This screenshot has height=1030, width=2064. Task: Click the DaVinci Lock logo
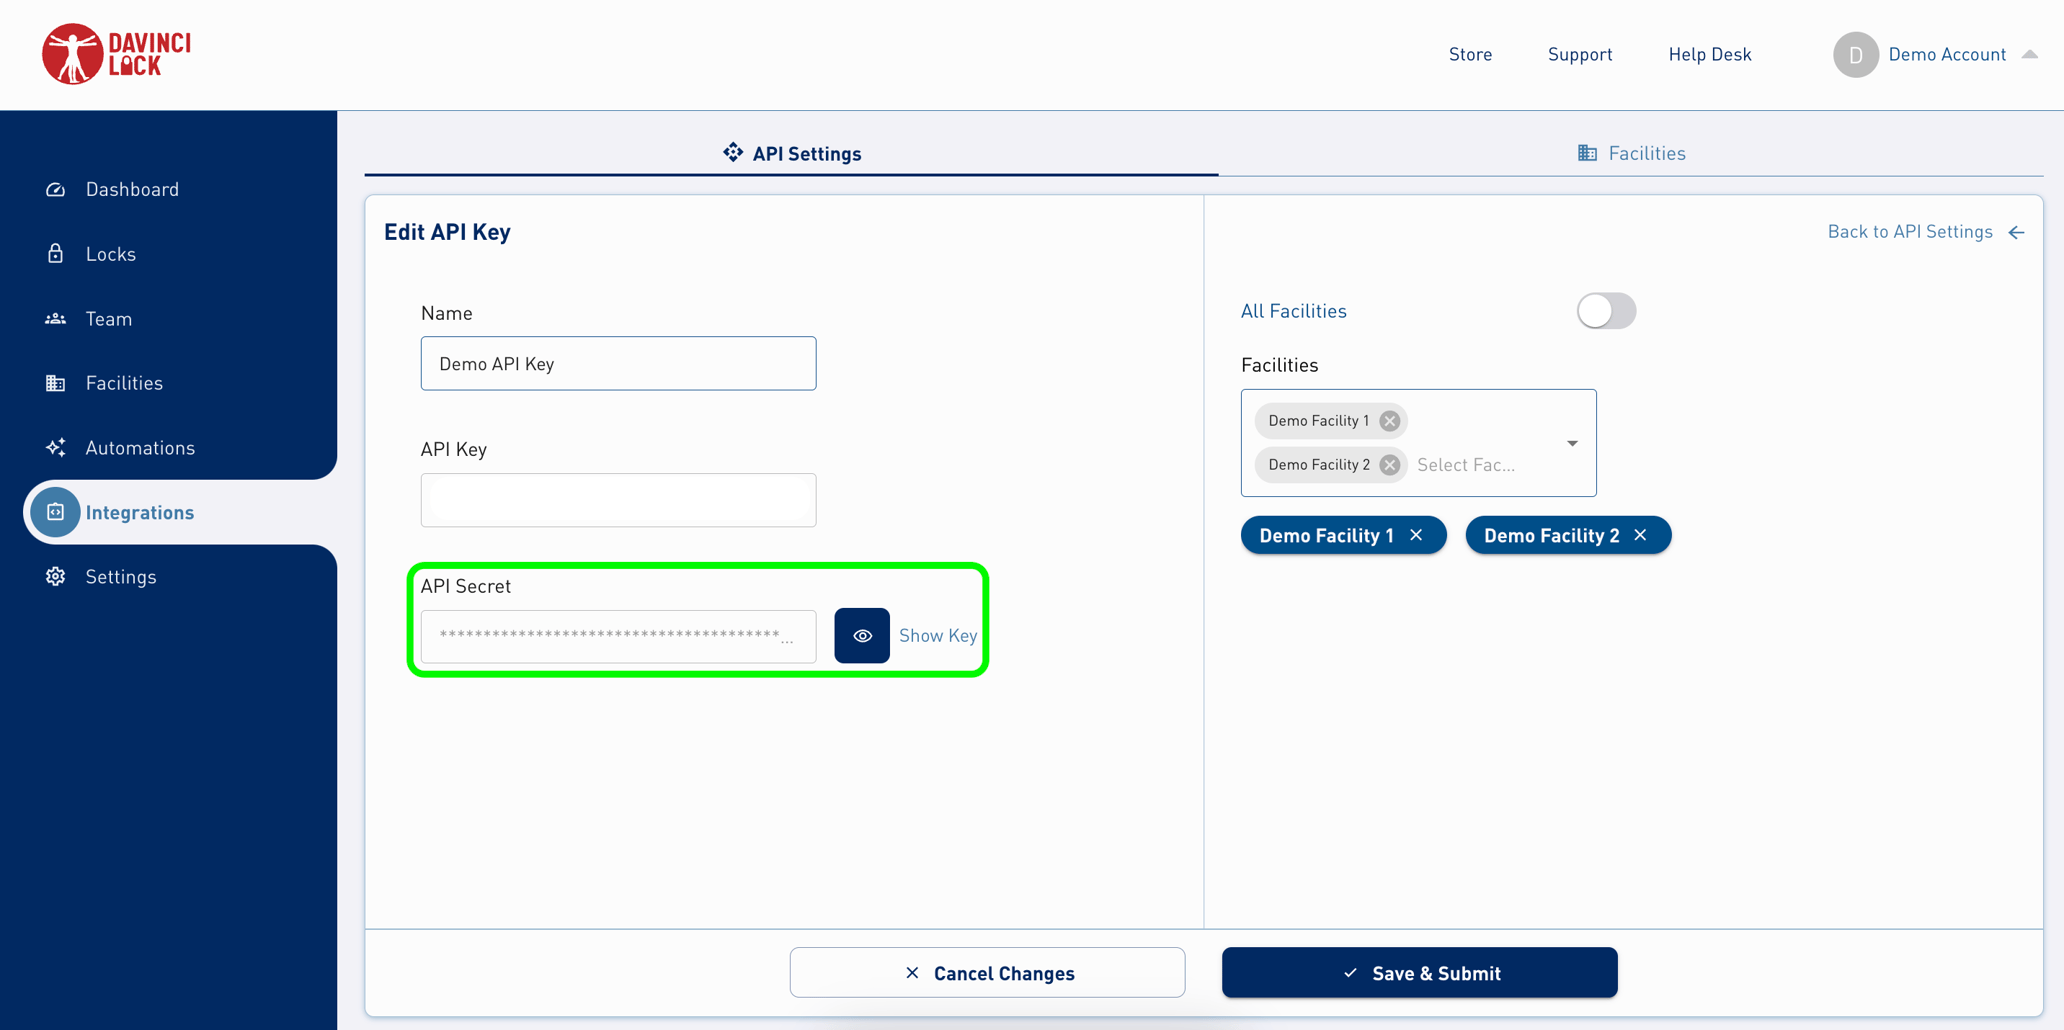[116, 54]
